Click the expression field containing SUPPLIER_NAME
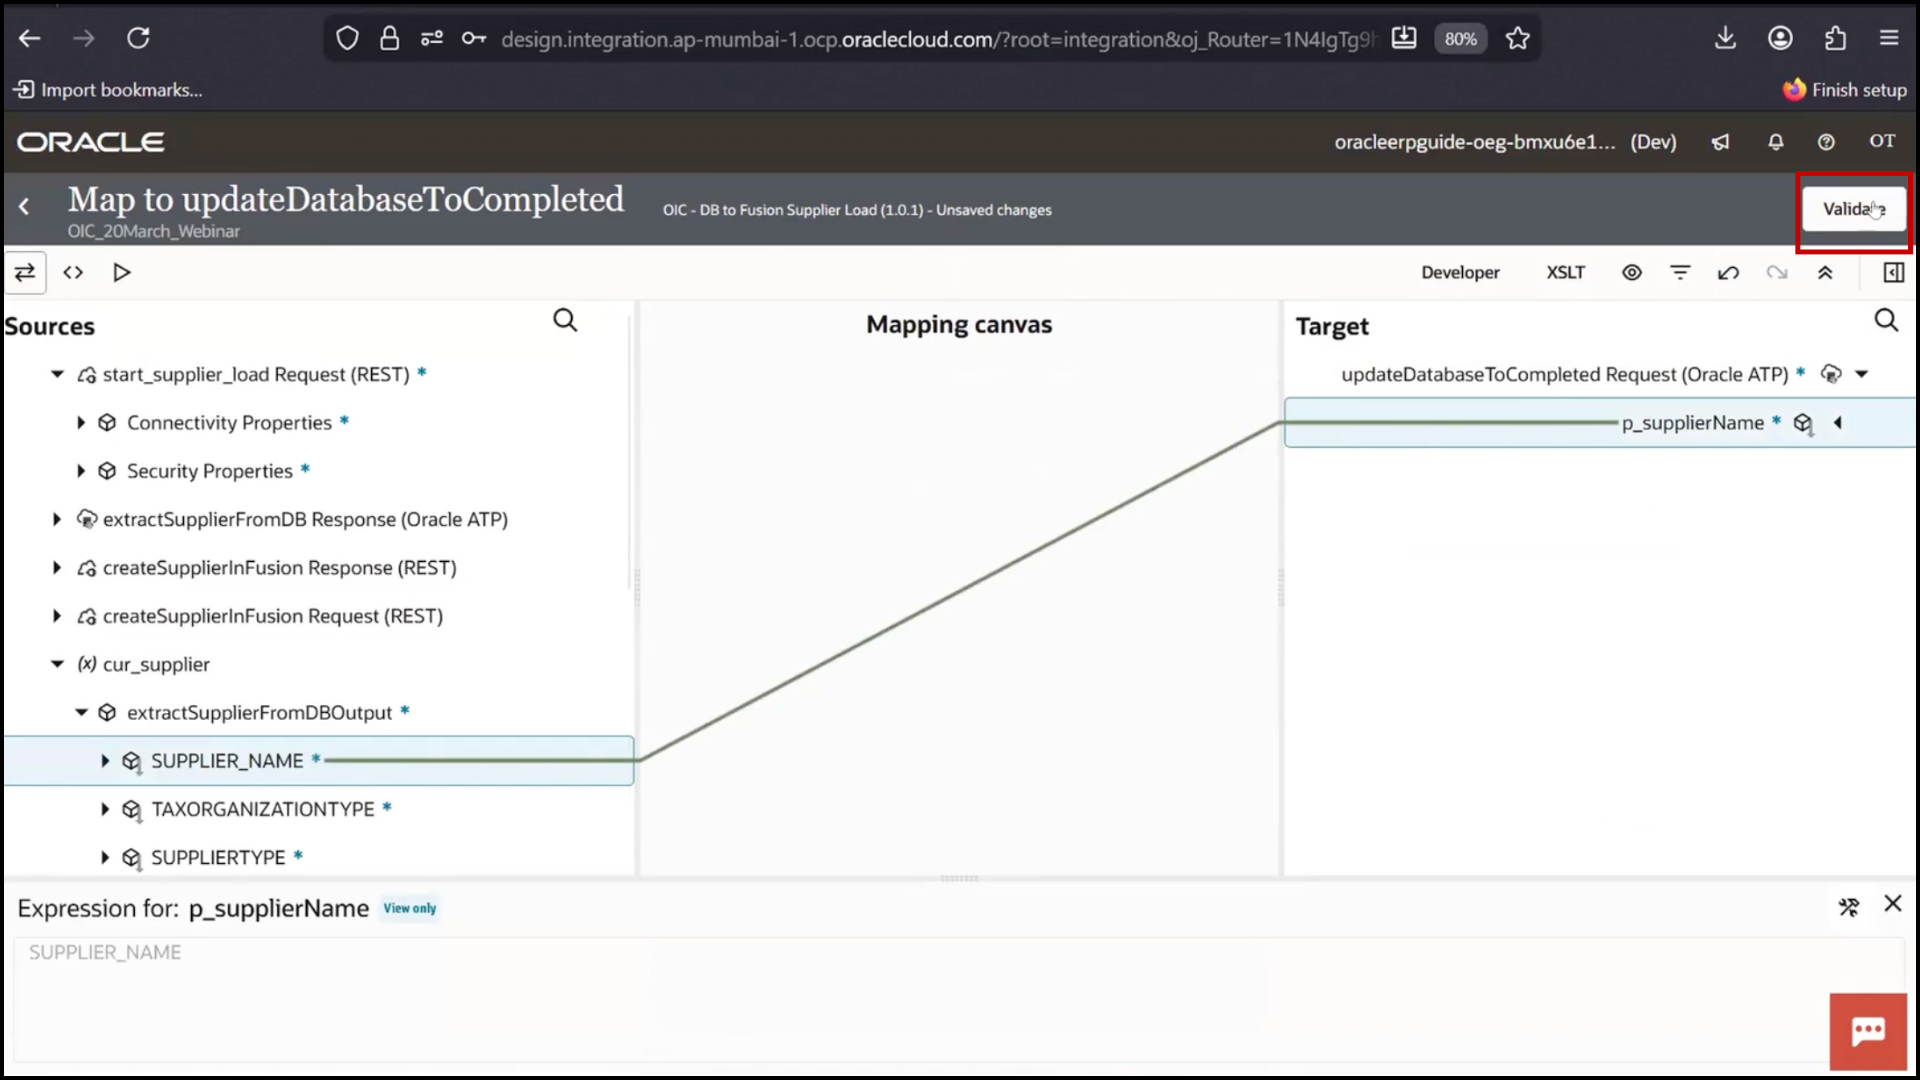The height and width of the screenshot is (1080, 1920). coord(958,998)
